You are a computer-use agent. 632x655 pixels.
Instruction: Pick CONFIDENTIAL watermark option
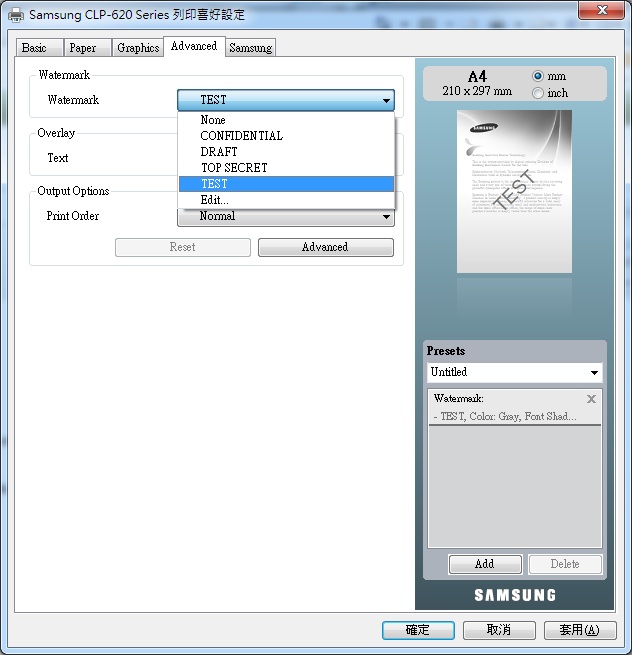[286, 136]
